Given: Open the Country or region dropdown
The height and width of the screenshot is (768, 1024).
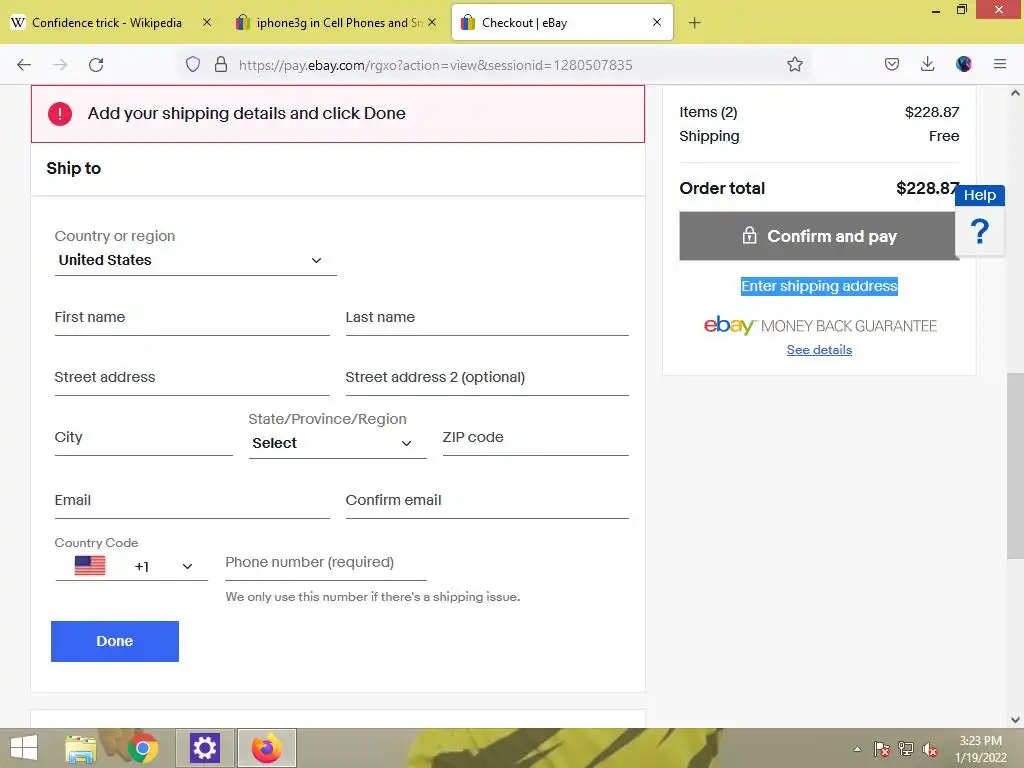Looking at the screenshot, I should tap(195, 260).
